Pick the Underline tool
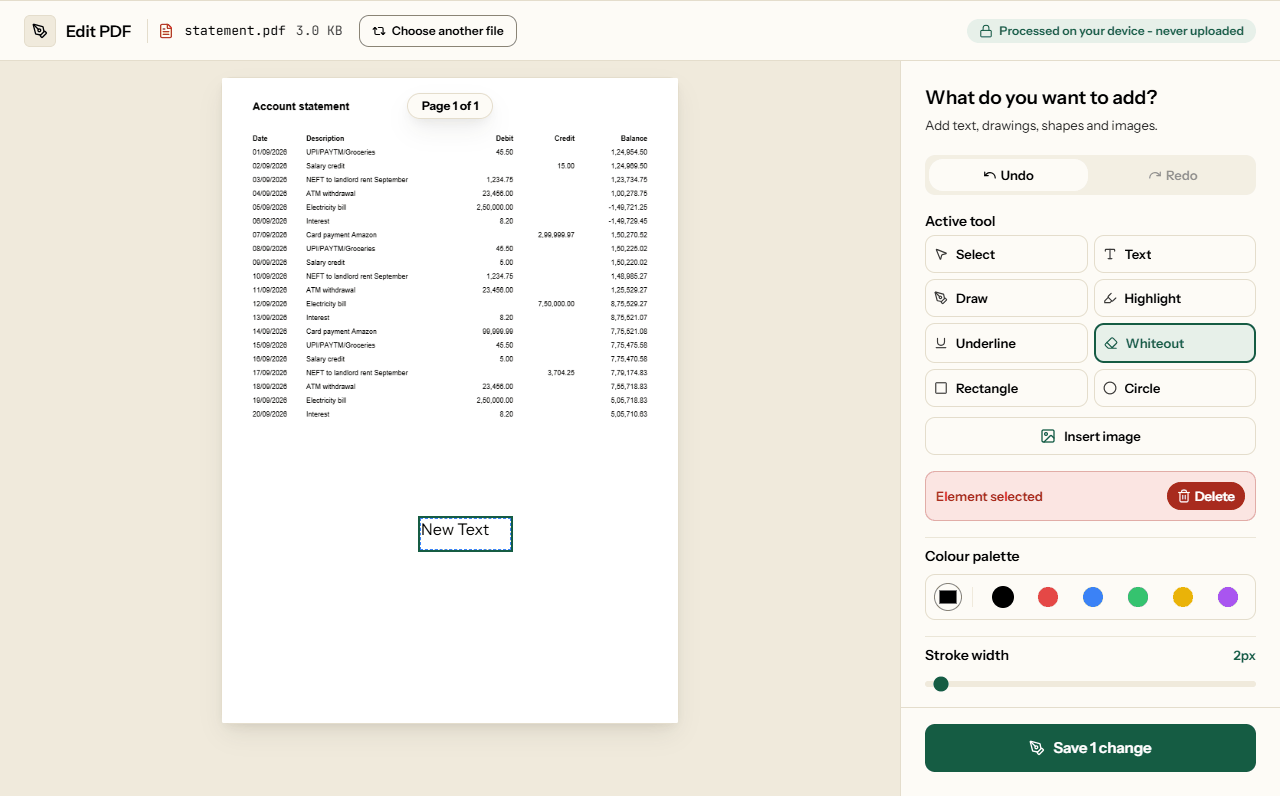1280x796 pixels. (1006, 343)
